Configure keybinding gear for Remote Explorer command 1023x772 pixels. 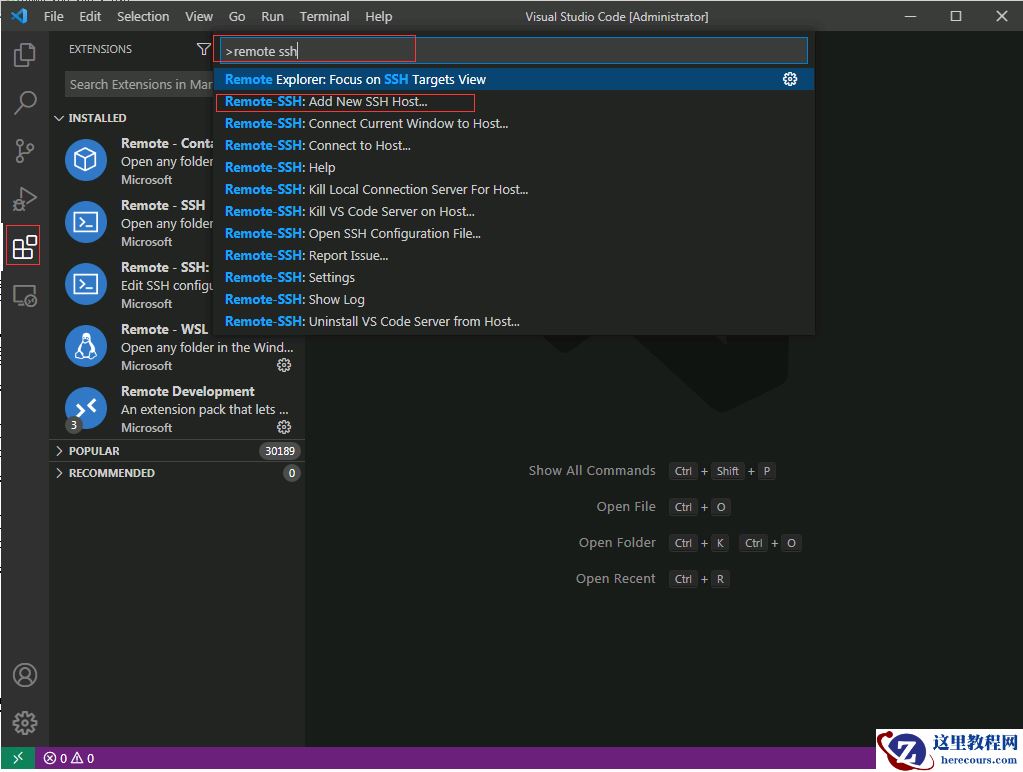(x=790, y=79)
